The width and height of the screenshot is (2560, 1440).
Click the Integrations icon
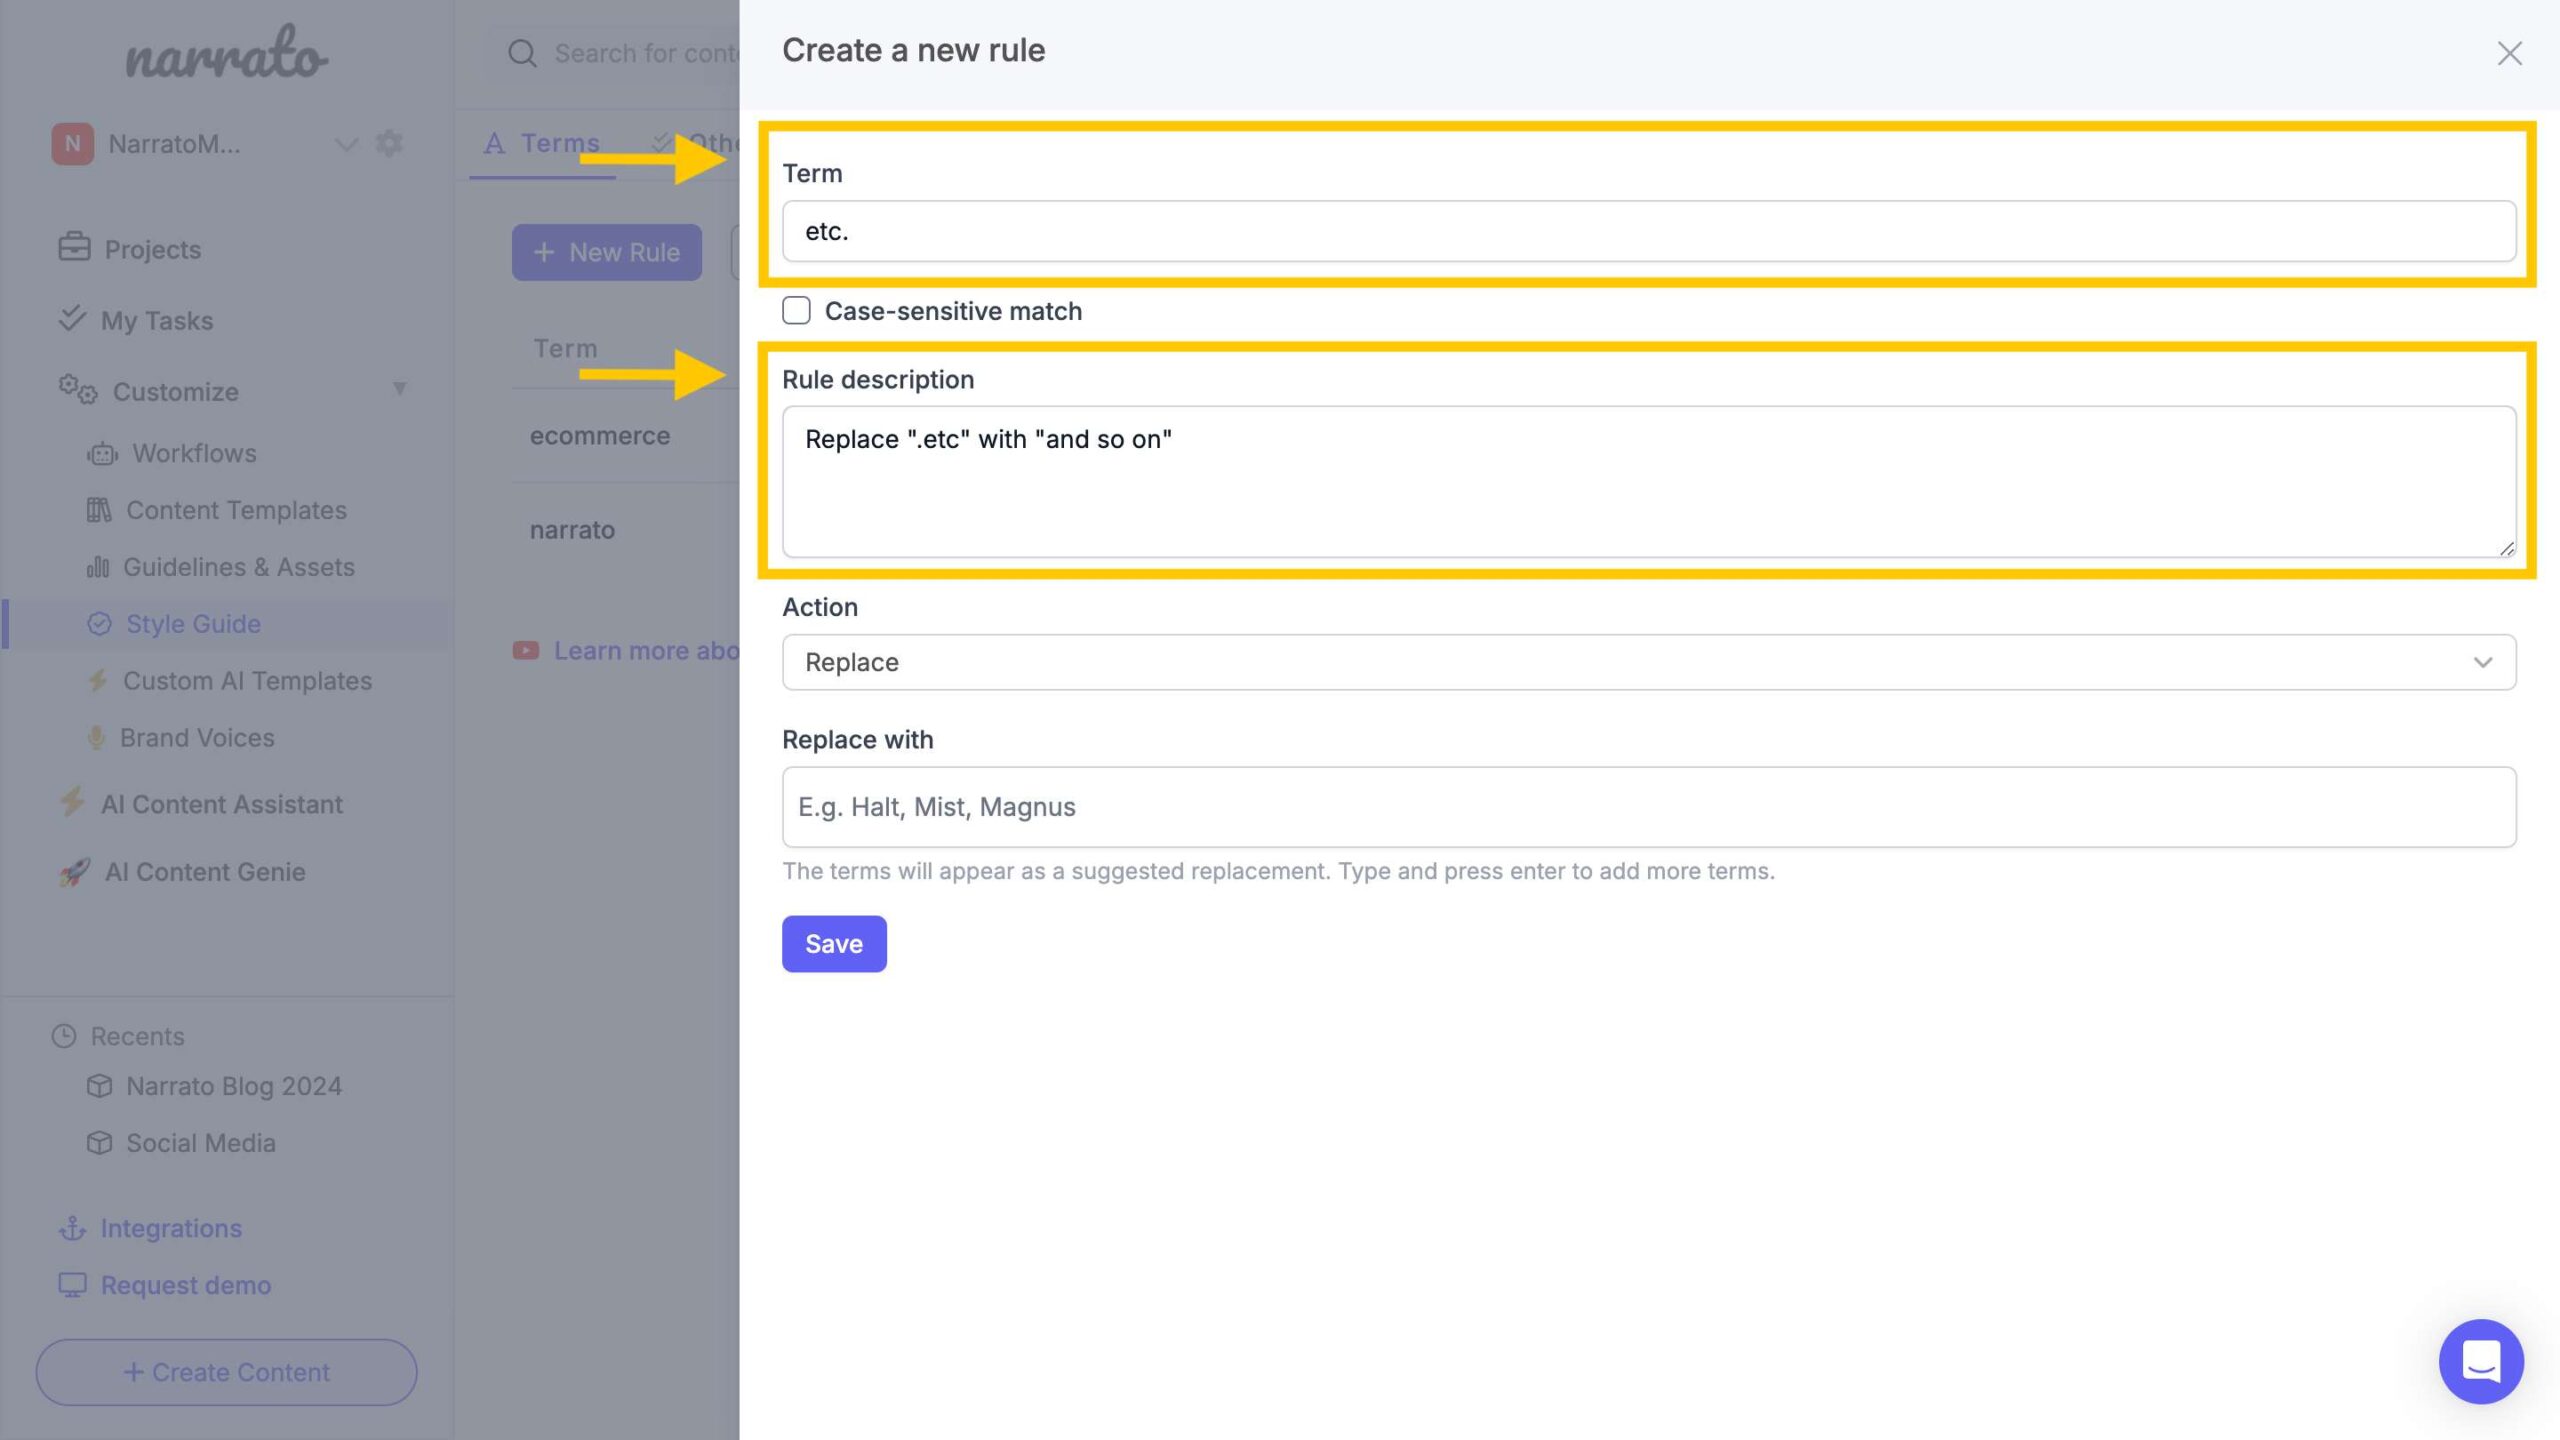coord(69,1229)
